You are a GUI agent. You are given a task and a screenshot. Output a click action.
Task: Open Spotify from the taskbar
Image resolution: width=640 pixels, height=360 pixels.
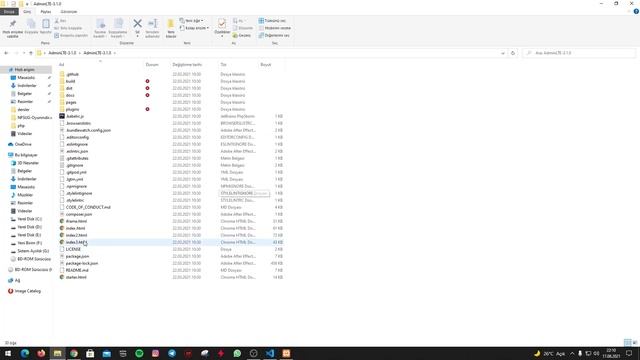point(139,353)
